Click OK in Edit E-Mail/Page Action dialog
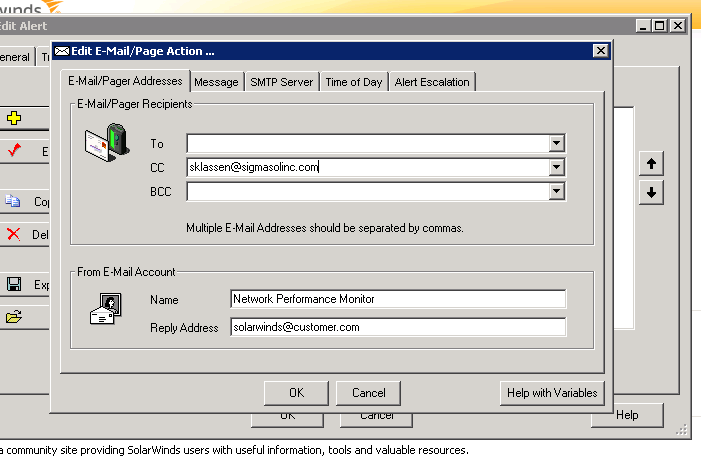The image size is (701, 456). 296,393
